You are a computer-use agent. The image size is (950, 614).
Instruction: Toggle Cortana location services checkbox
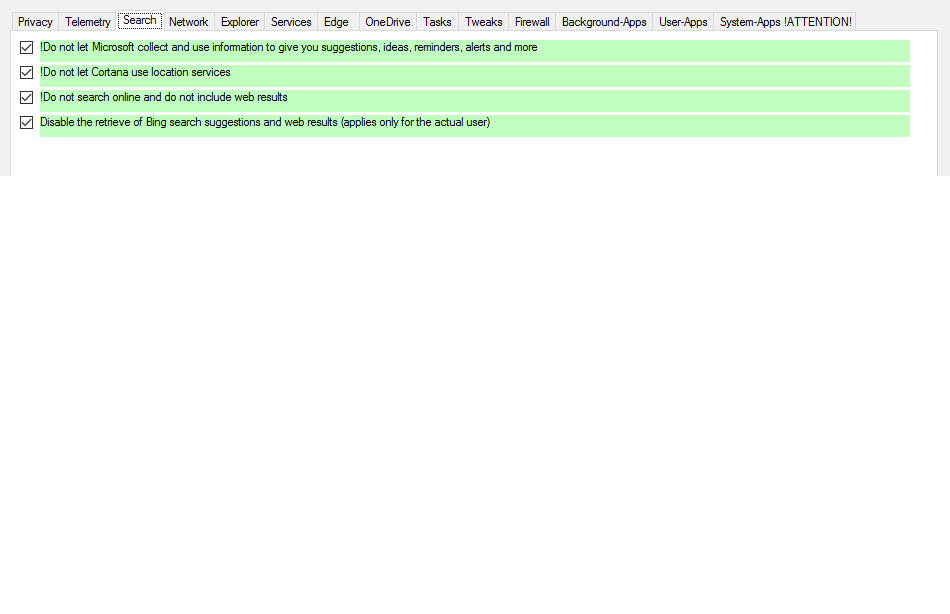pos(26,73)
